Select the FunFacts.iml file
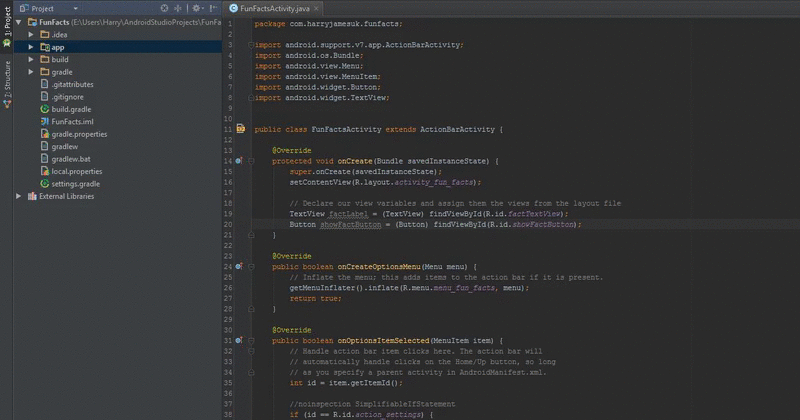 [x=72, y=121]
